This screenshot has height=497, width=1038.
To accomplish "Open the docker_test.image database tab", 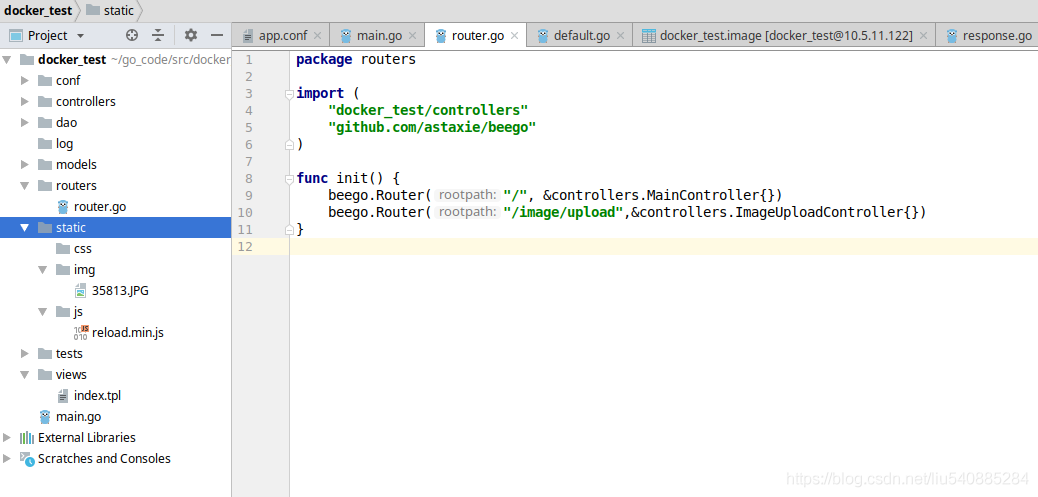I will (x=786, y=36).
